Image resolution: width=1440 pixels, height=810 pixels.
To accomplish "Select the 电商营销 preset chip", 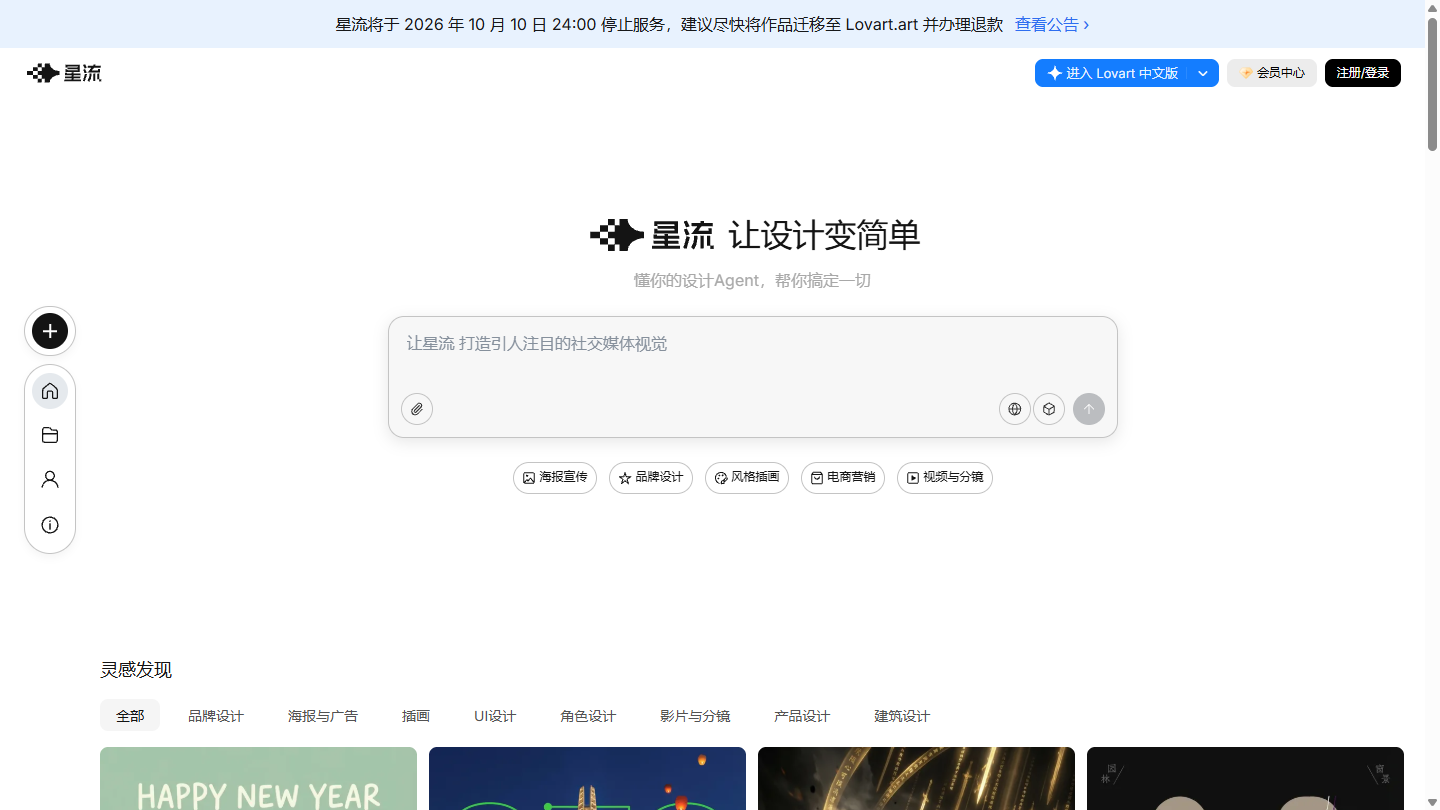I will coord(843,478).
